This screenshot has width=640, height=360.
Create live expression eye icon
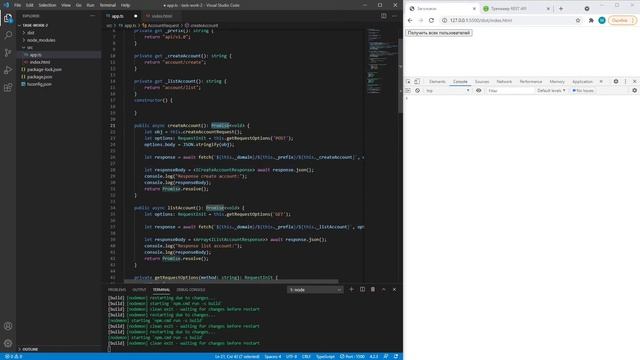(x=479, y=91)
